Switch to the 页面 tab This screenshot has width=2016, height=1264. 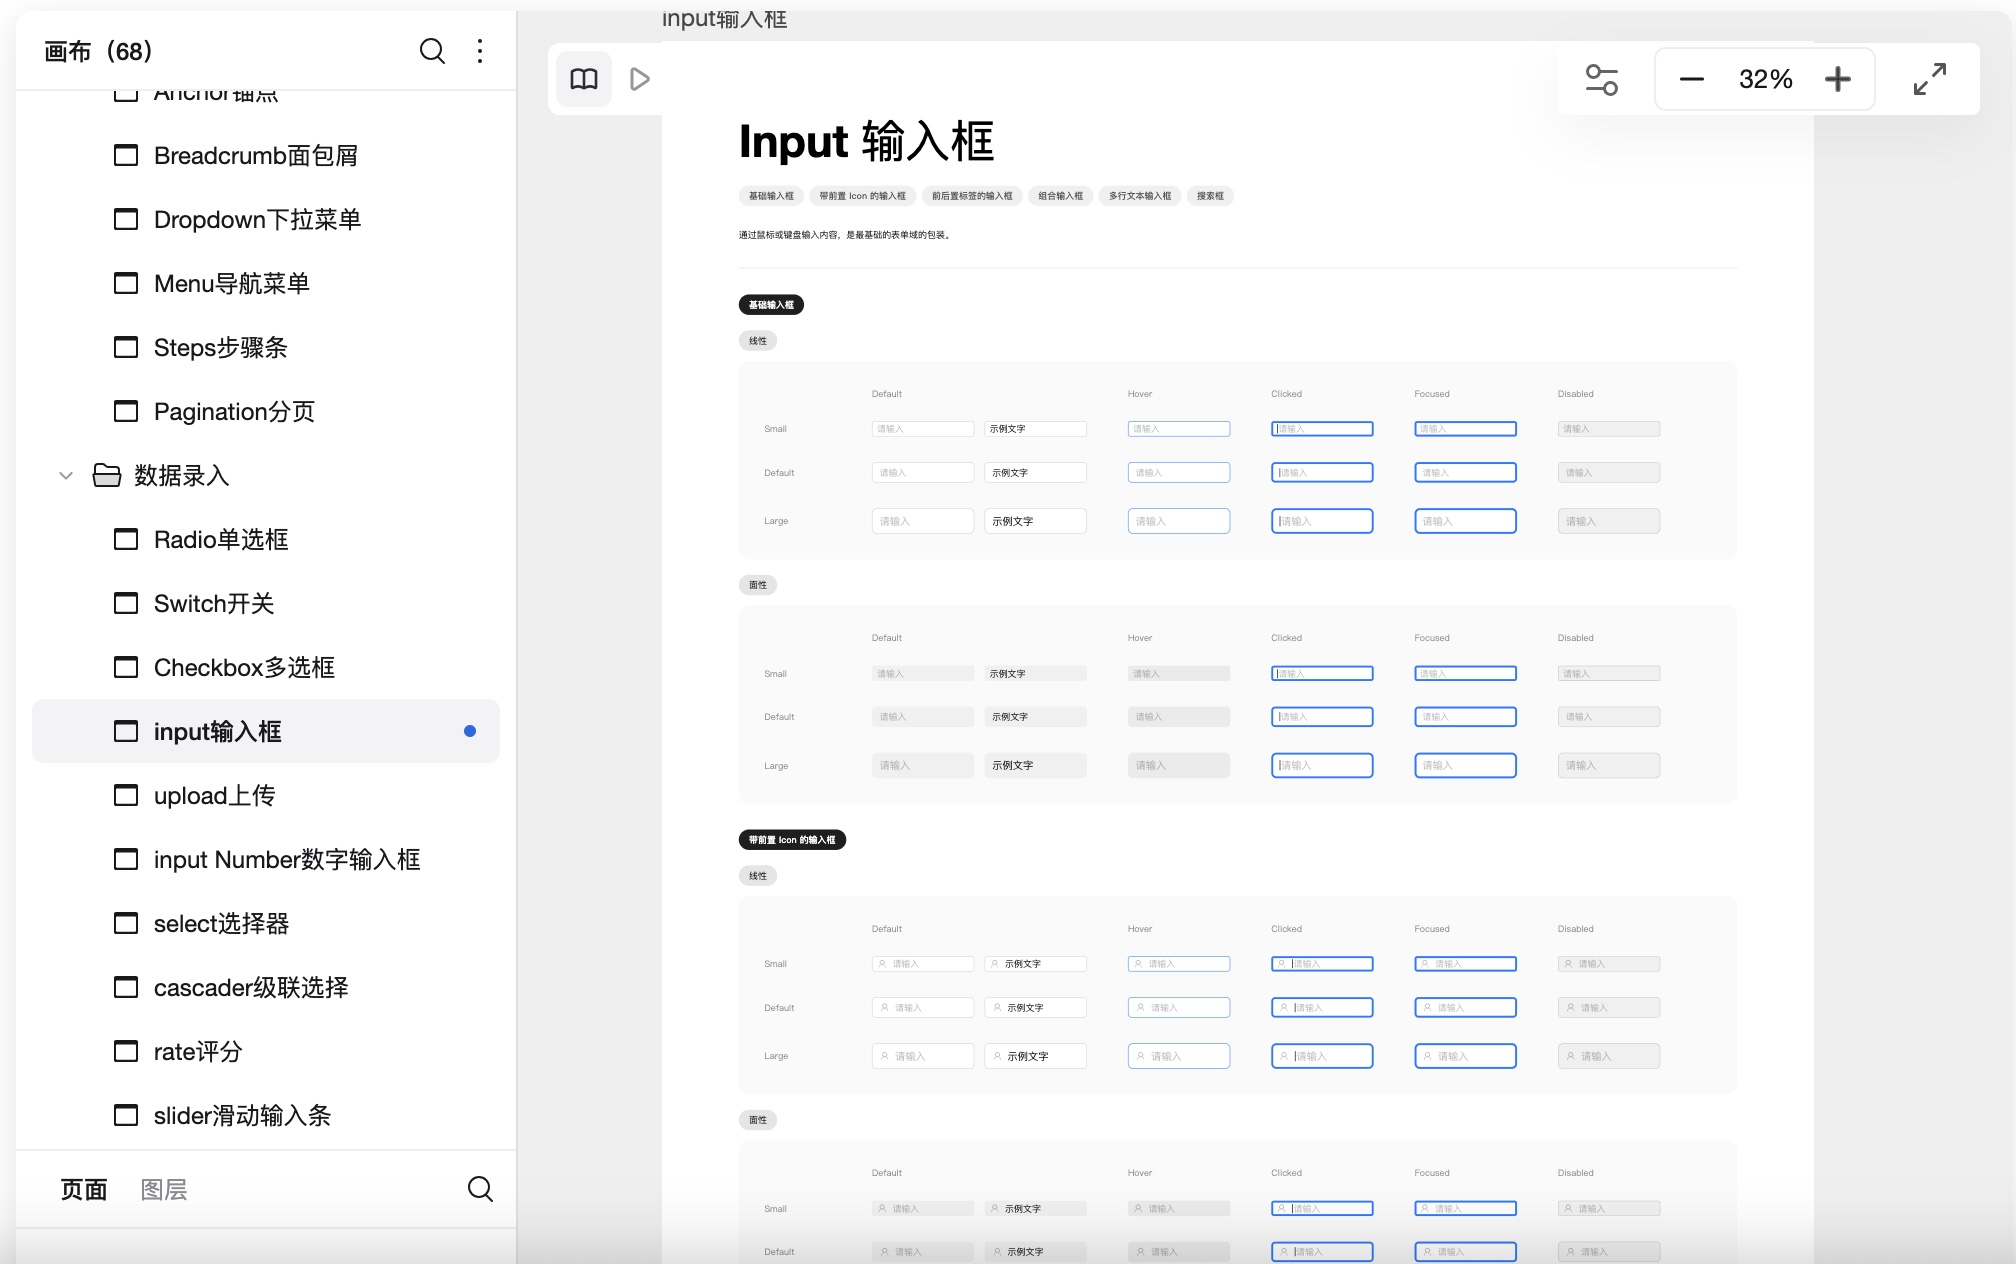coord(84,1189)
